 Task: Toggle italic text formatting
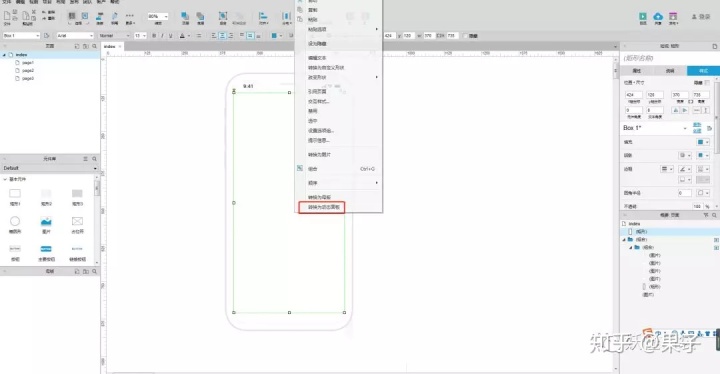(162, 35)
